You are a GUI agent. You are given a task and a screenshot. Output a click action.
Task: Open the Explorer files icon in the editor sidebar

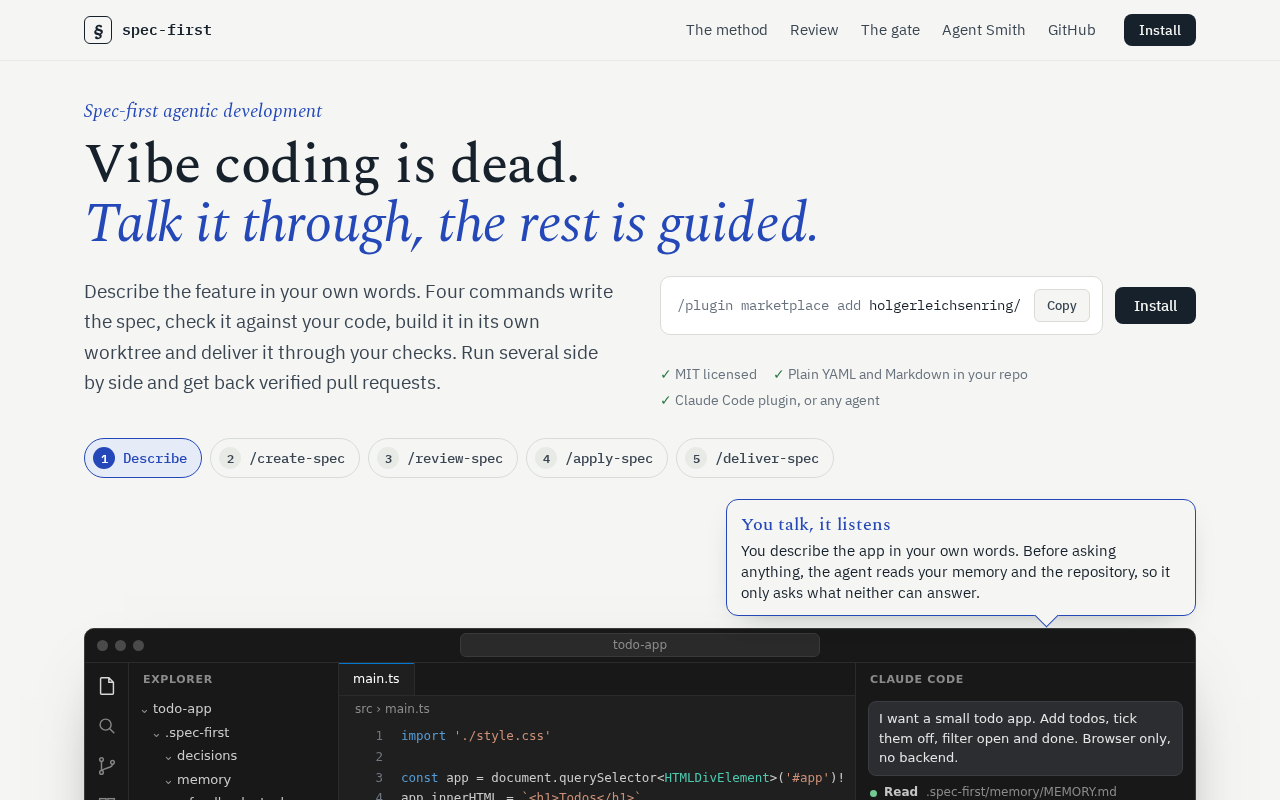pyautogui.click(x=107, y=686)
